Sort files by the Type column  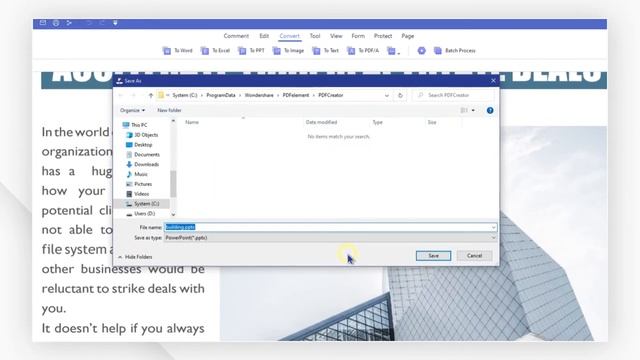(x=378, y=122)
